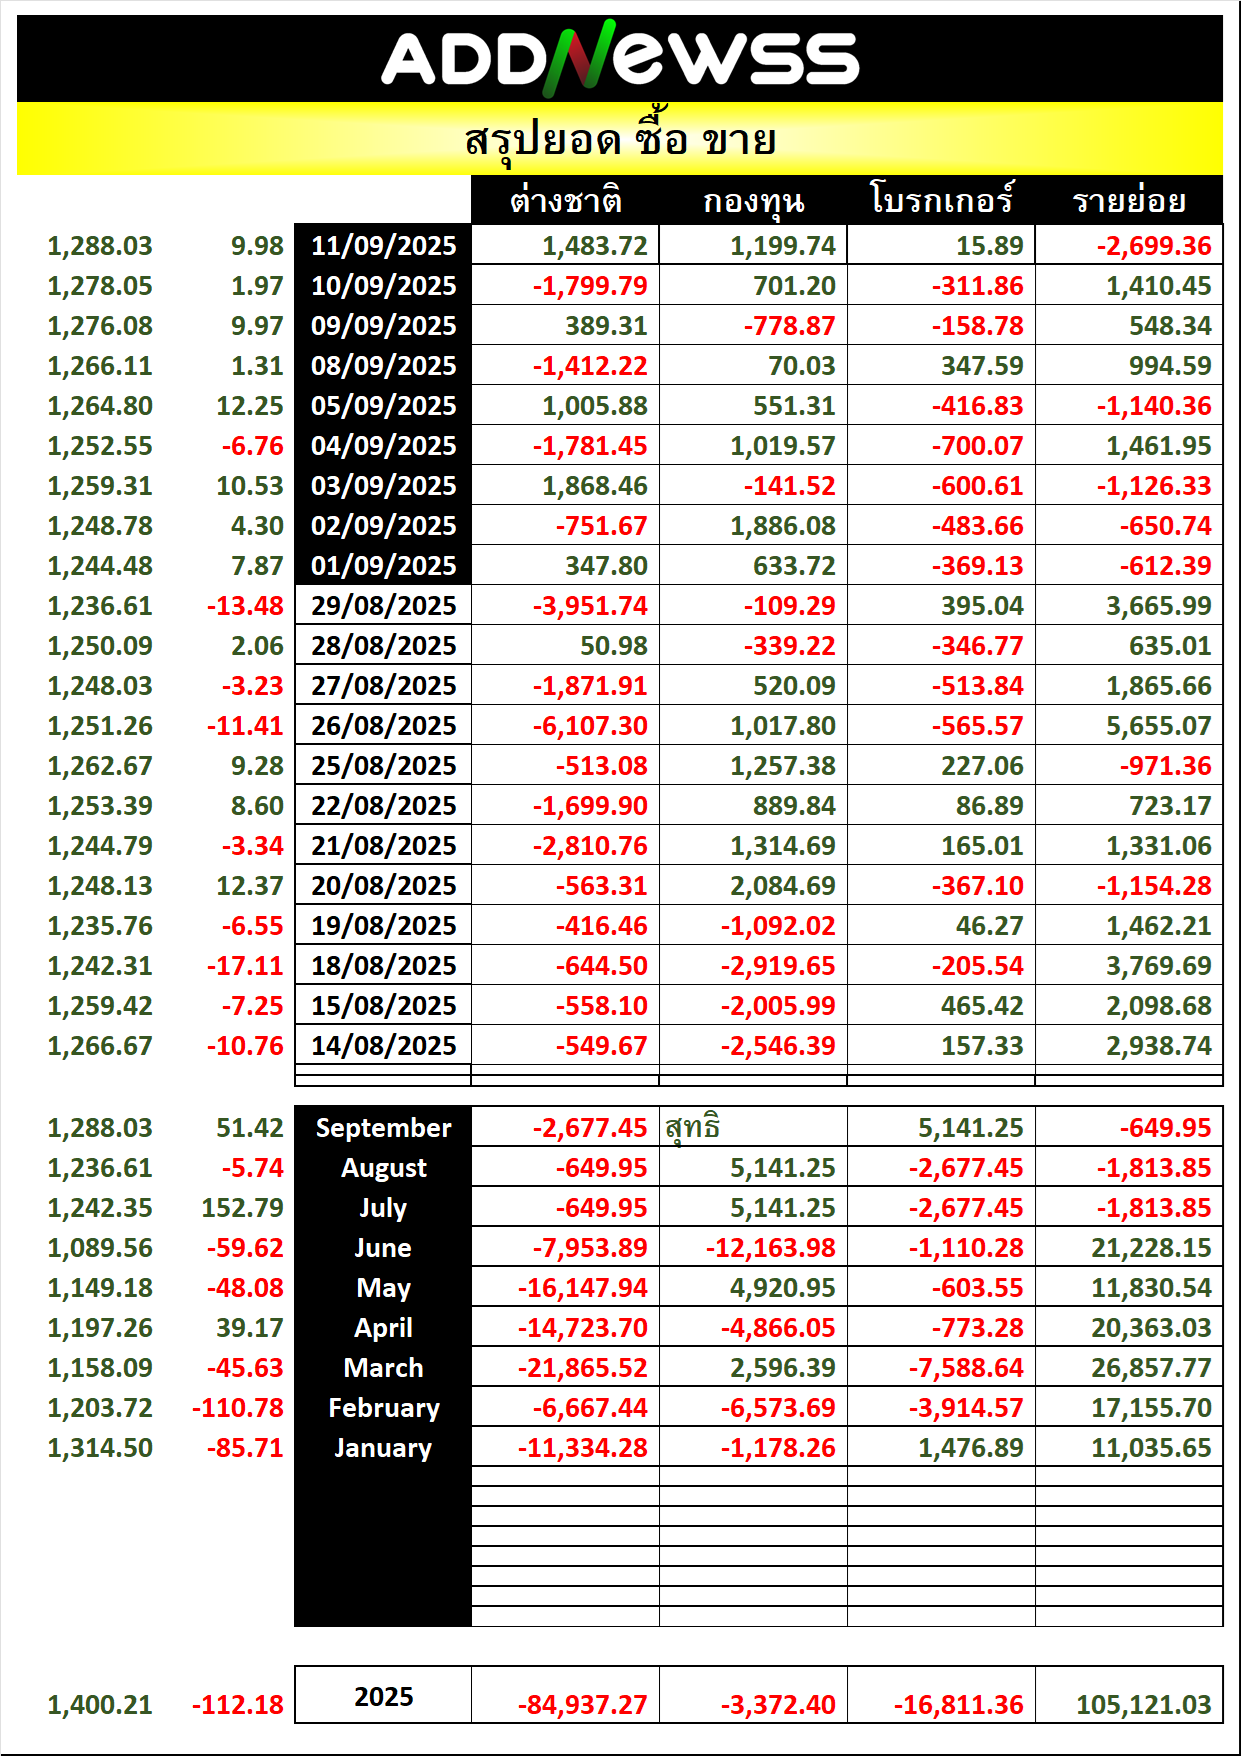Select the 09/09/2025 date cell

383,325
